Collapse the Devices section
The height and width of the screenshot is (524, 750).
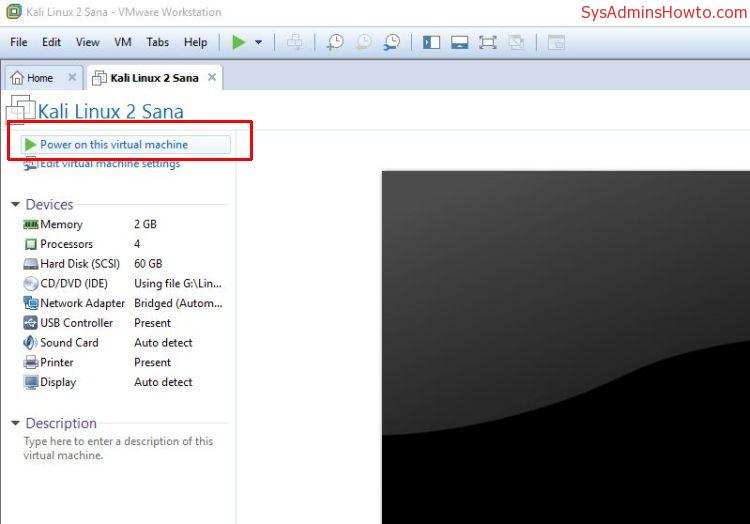tap(15, 204)
